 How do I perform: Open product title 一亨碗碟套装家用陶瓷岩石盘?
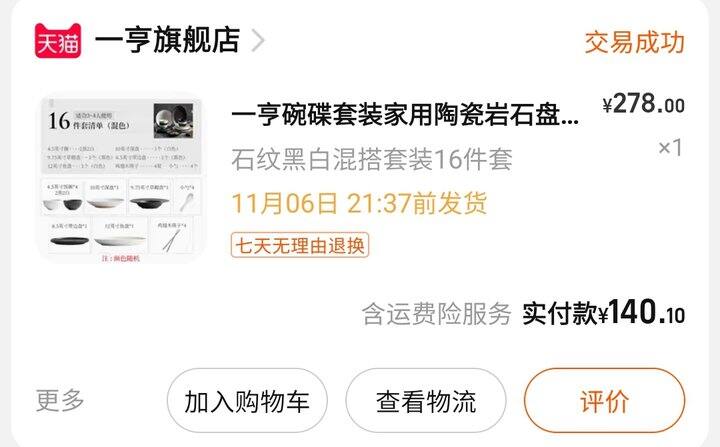coord(405,115)
